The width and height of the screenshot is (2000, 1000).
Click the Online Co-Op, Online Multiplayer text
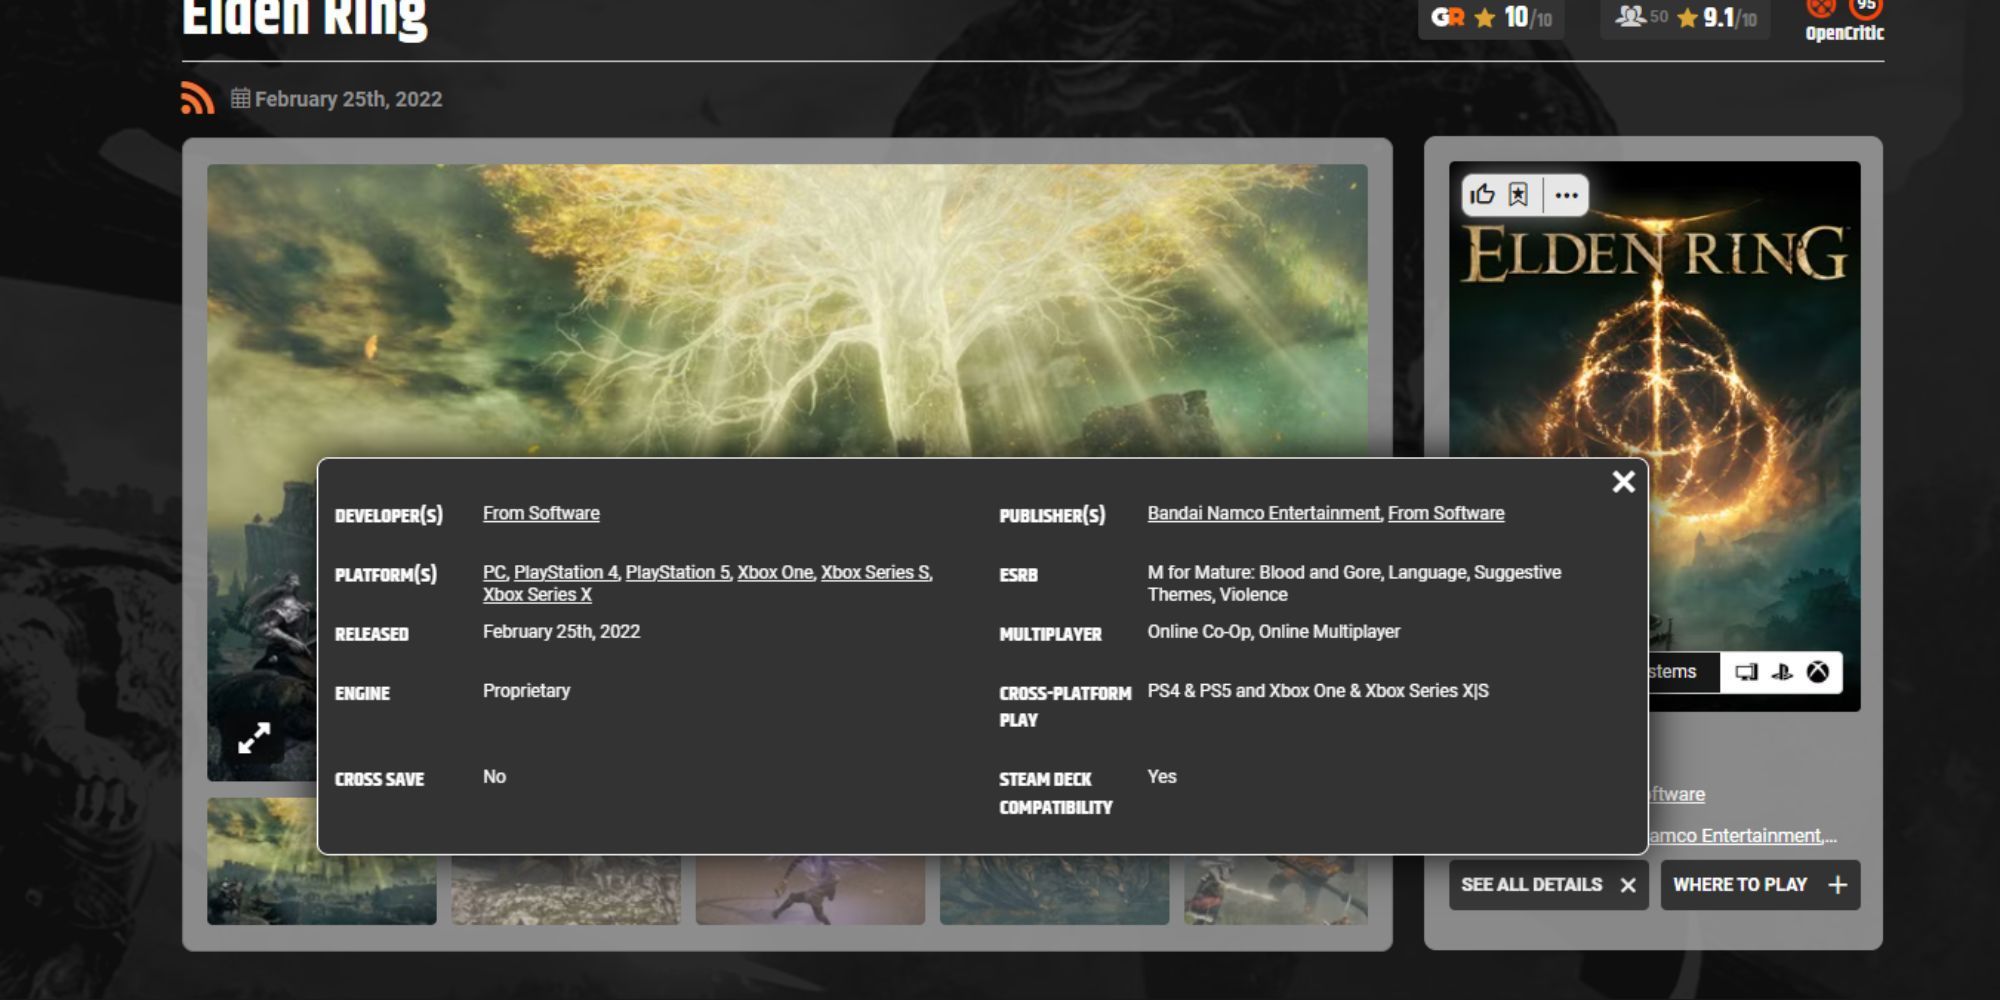tap(1273, 632)
